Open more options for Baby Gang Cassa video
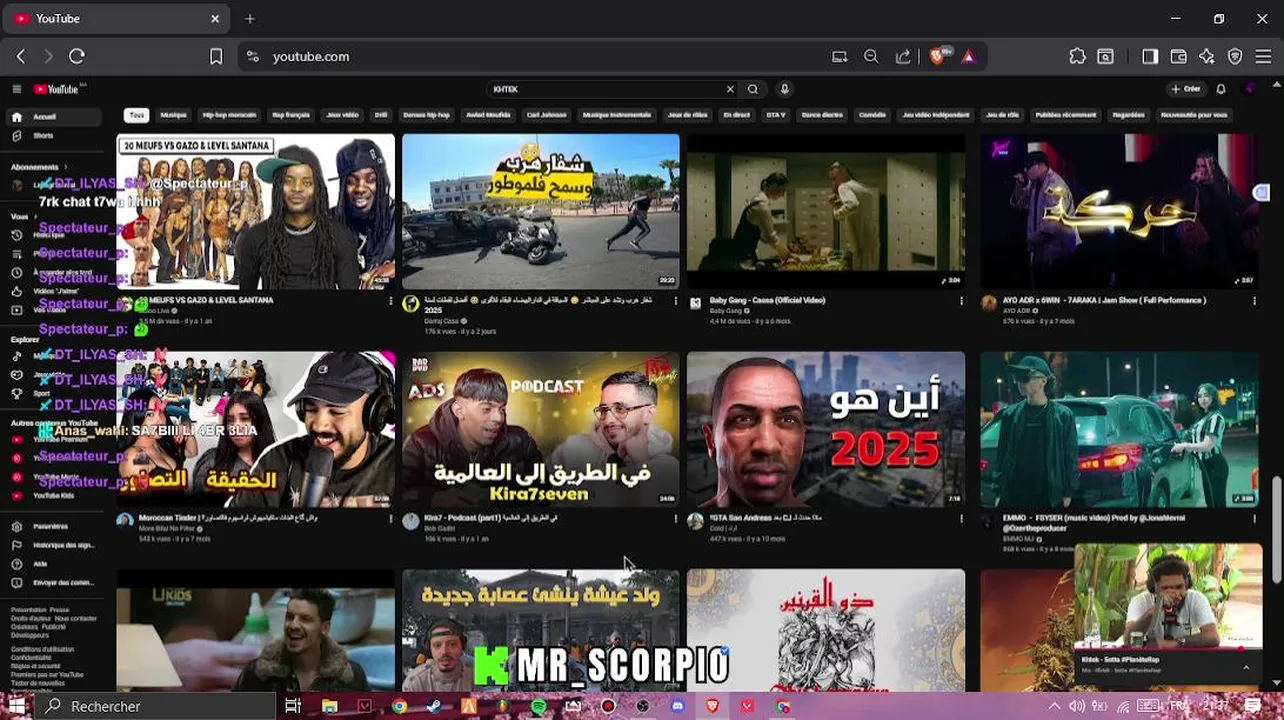The height and width of the screenshot is (720, 1284). pos(961,301)
